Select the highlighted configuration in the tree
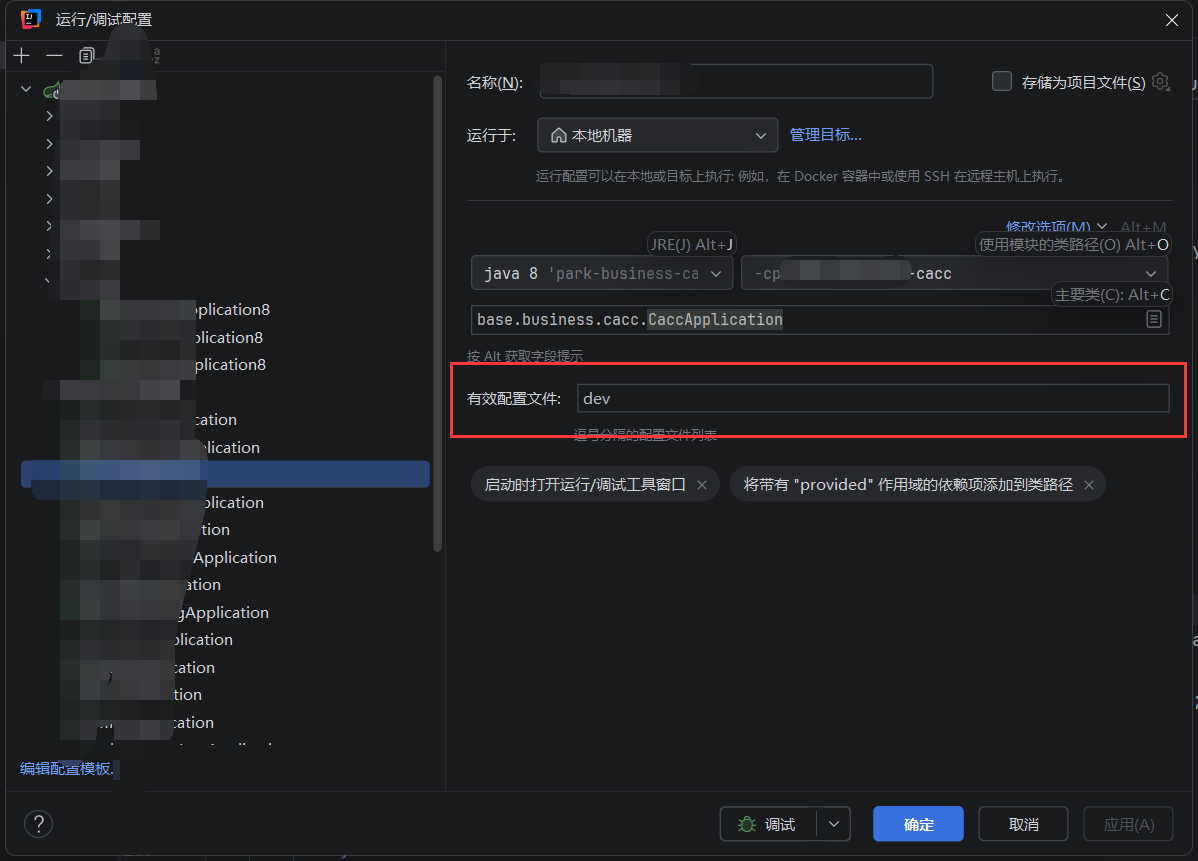The height and width of the screenshot is (861, 1198). pos(225,474)
